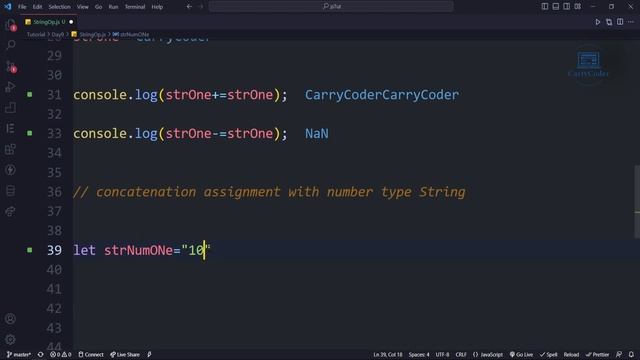
Task: Change line ending via CRLF item
Action: (461, 354)
